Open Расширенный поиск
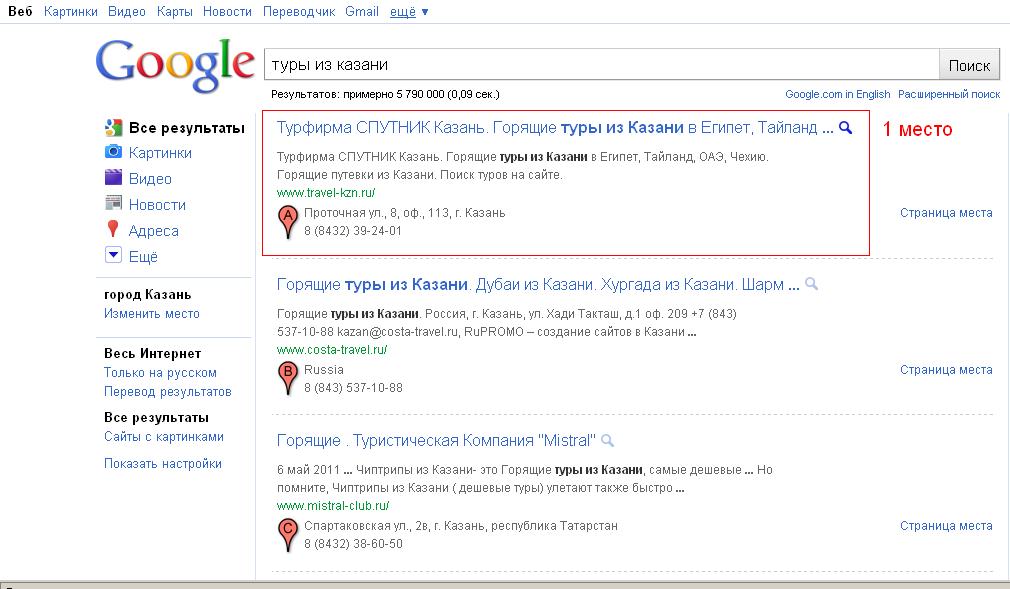 949,93
